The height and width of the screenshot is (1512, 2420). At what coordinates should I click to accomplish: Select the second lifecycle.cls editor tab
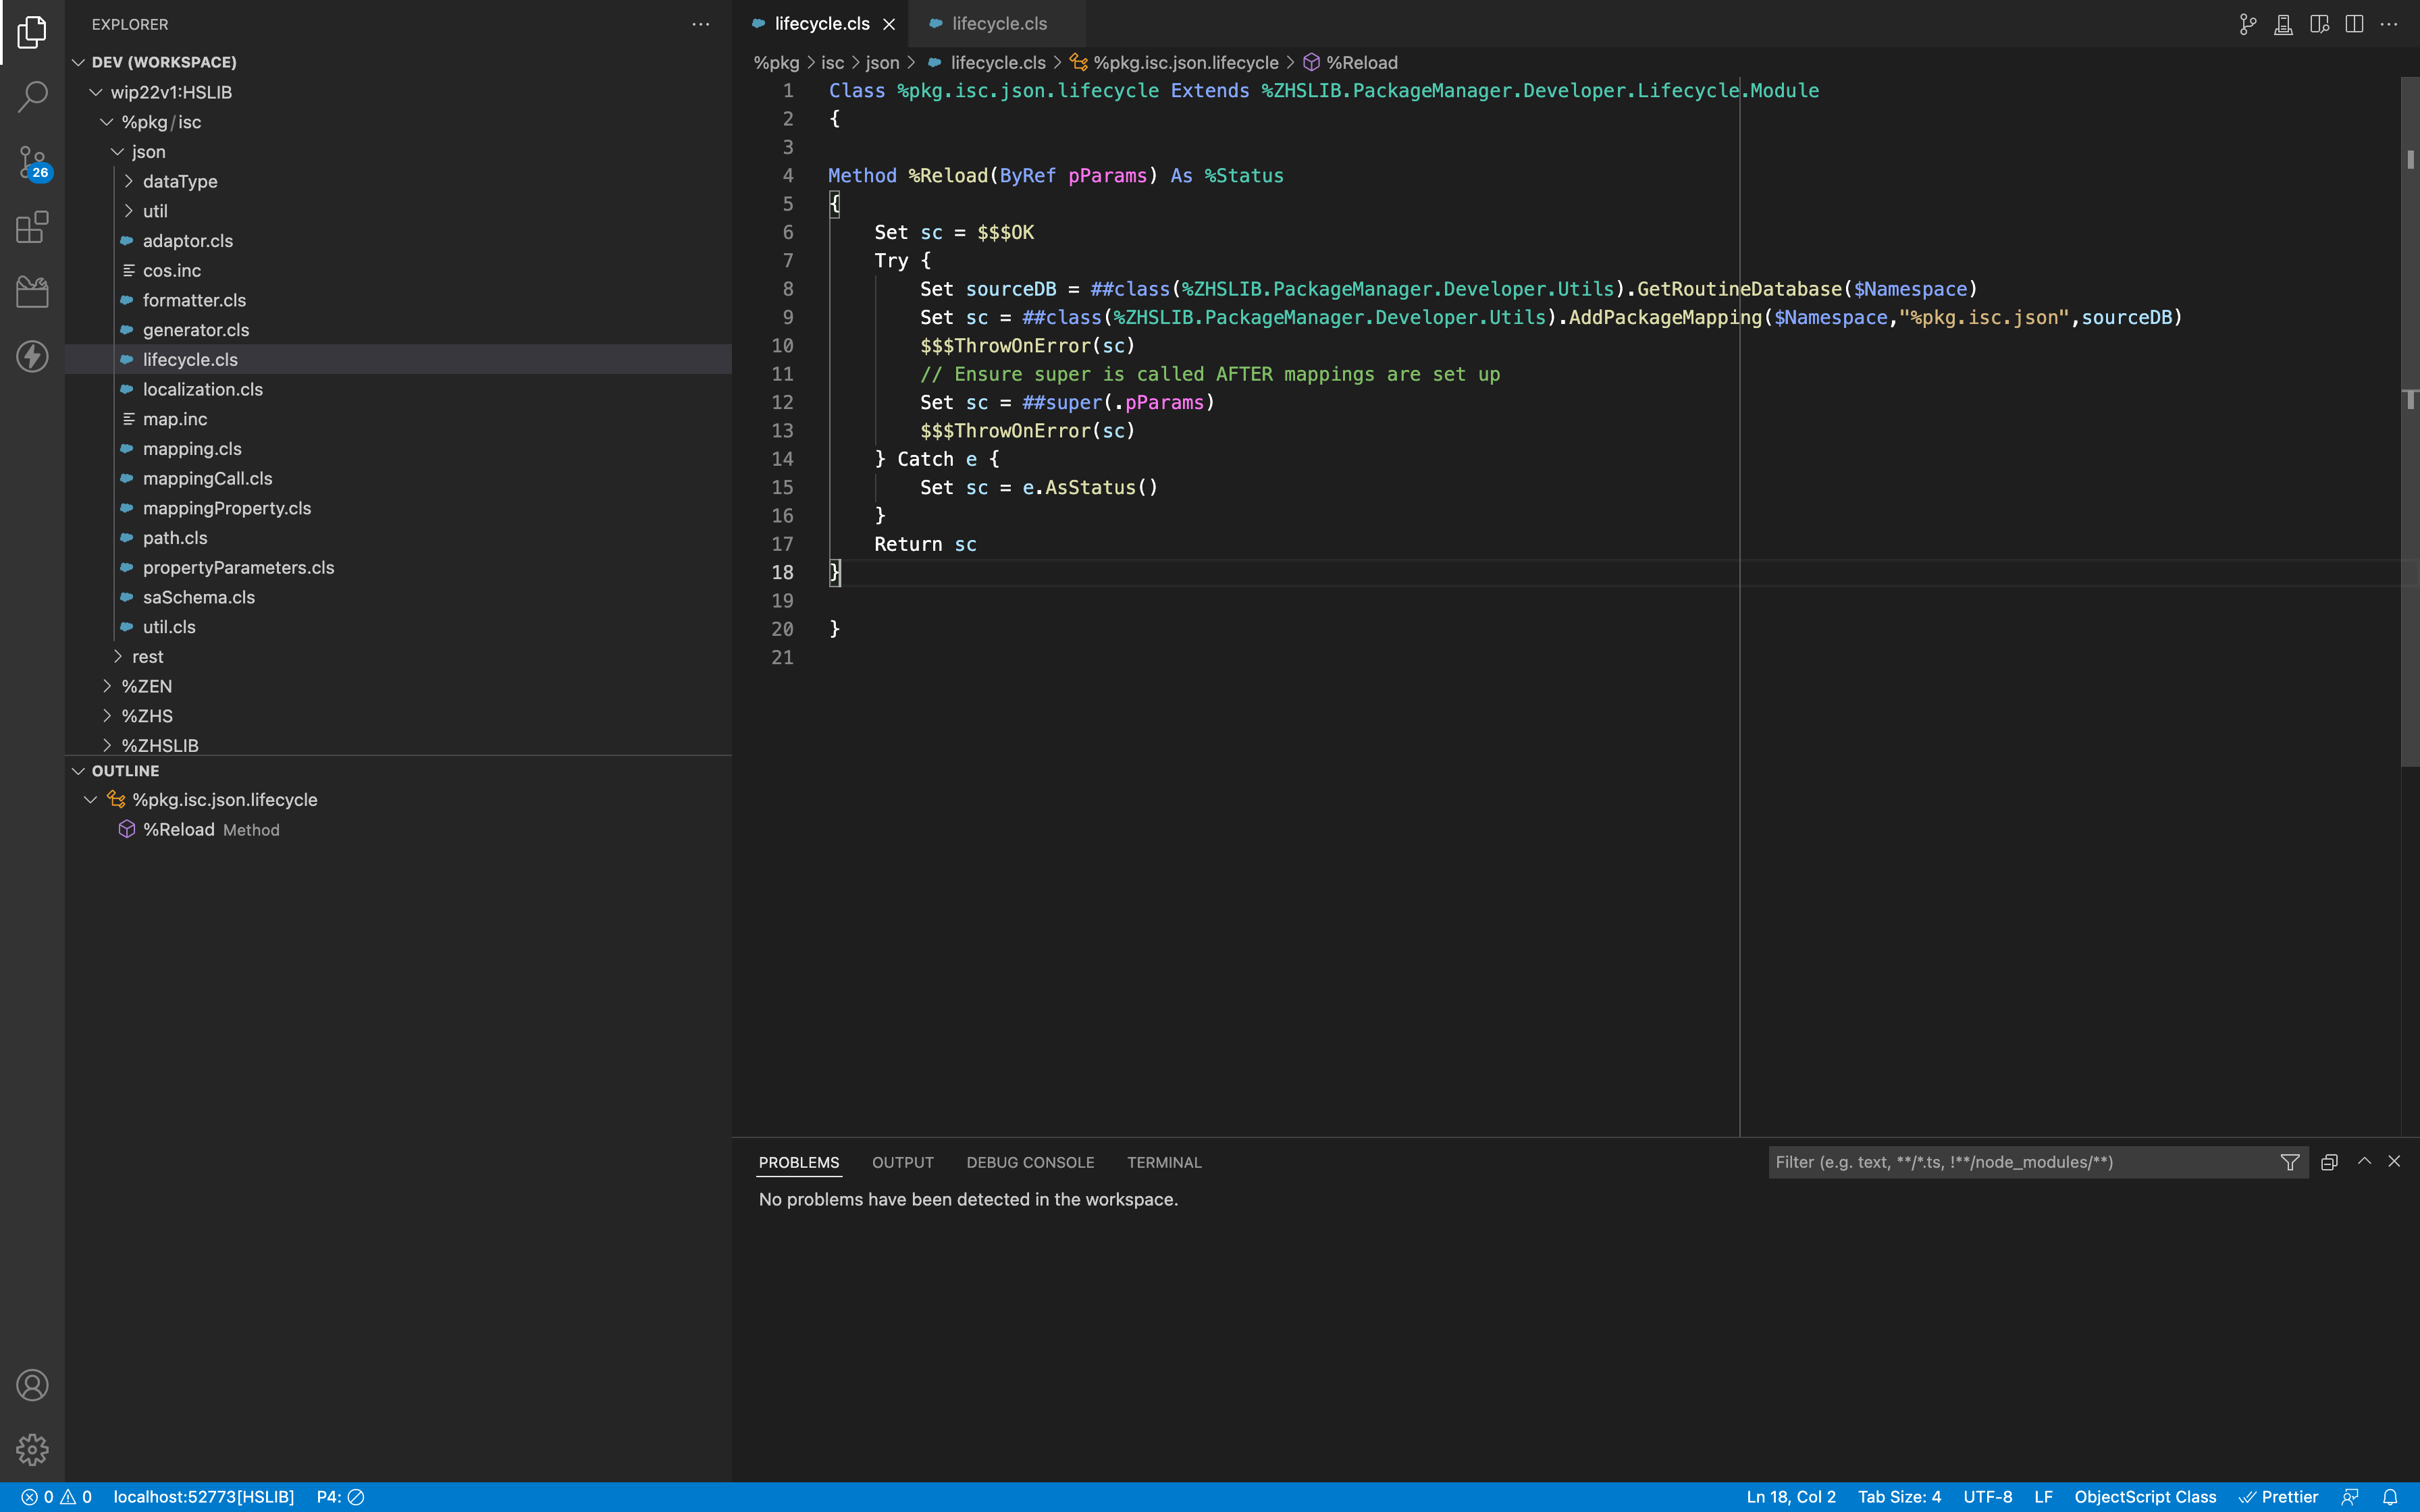pos(995,23)
